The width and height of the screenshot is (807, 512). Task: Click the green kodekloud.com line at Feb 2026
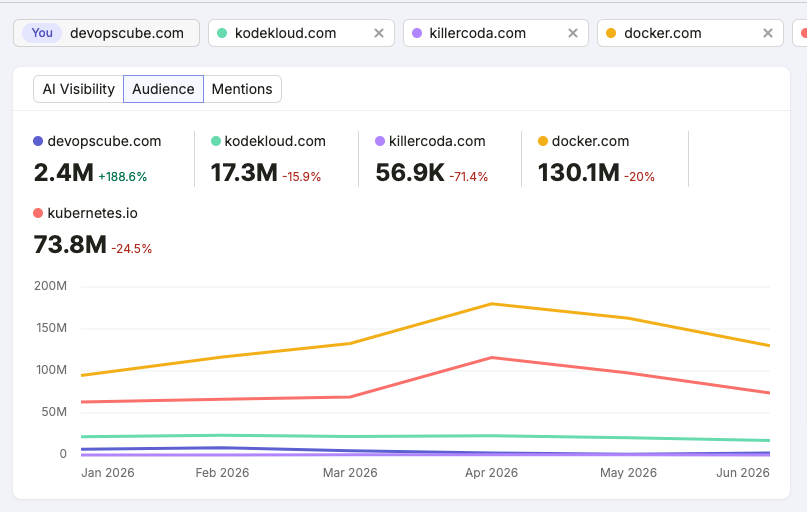click(222, 435)
